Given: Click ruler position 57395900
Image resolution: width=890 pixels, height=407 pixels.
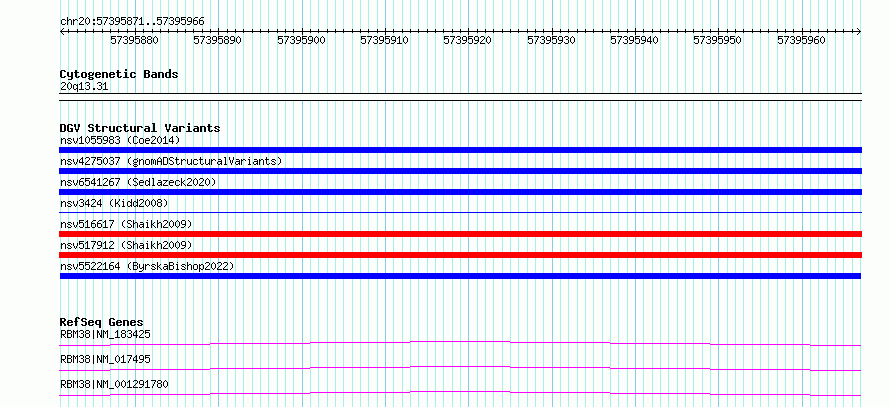Looking at the screenshot, I should (x=301, y=40).
